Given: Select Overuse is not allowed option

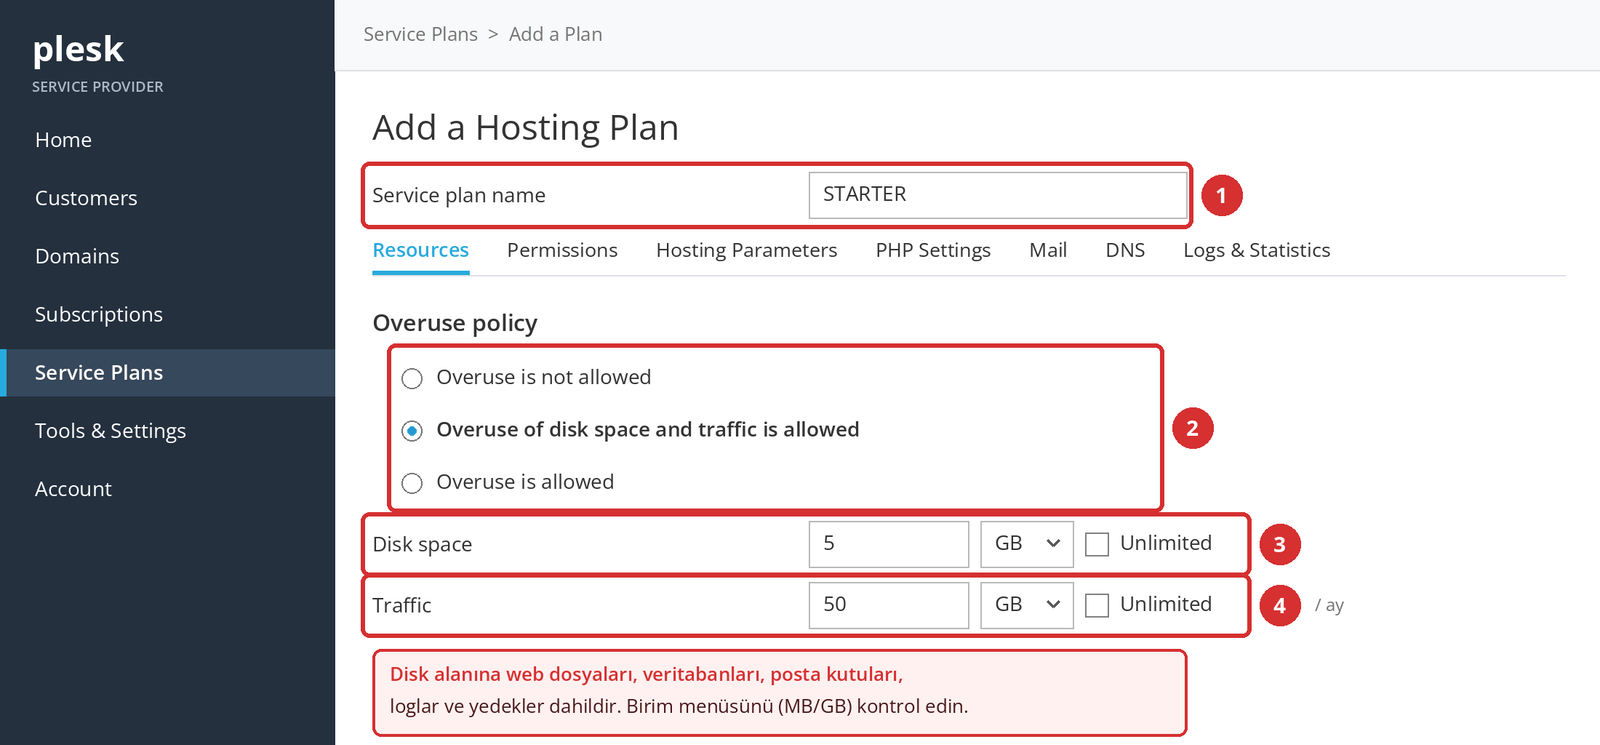Looking at the screenshot, I should tap(412, 378).
